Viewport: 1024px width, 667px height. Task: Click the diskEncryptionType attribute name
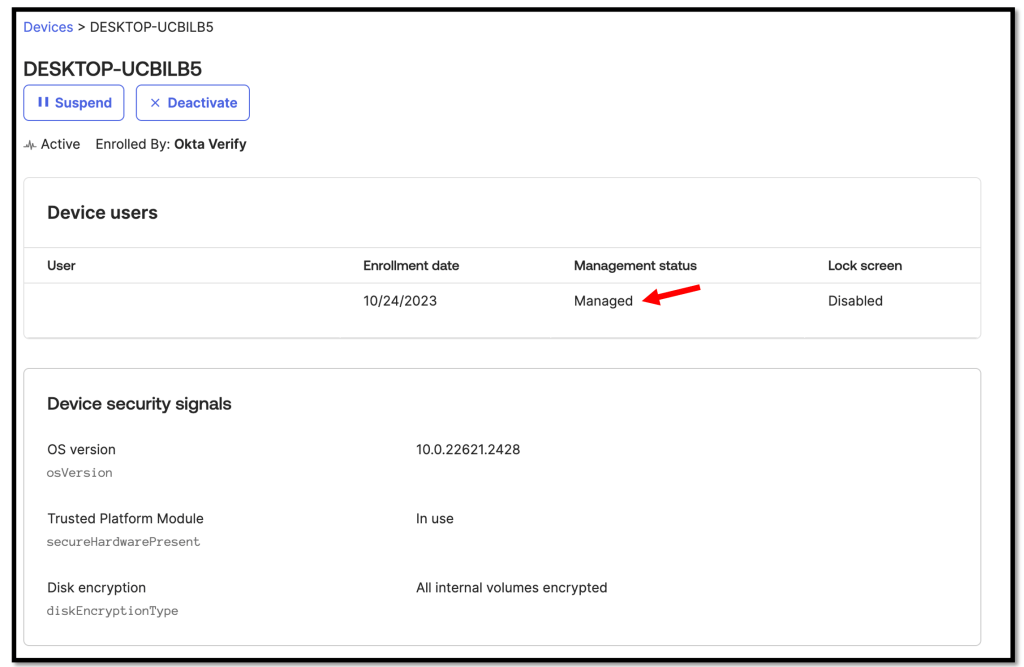click(113, 611)
